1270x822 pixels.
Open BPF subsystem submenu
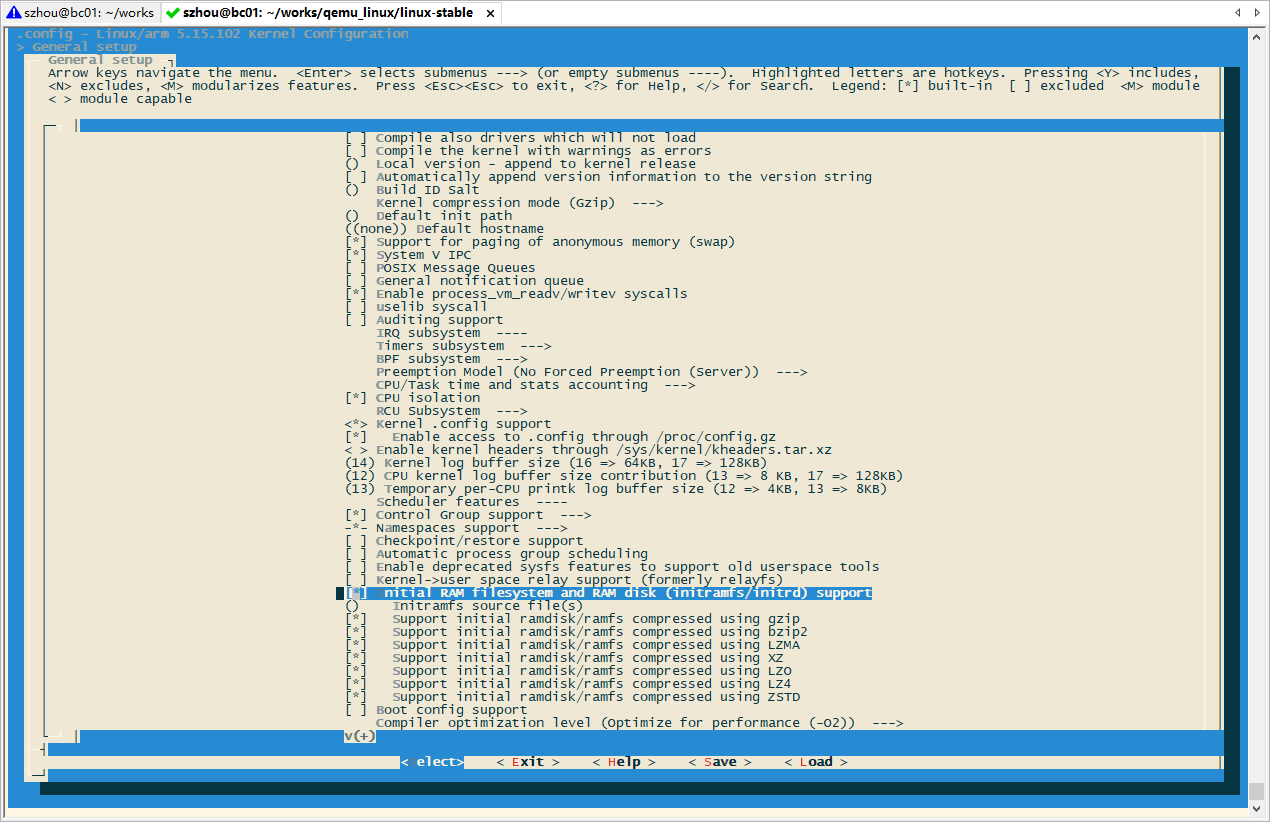(x=452, y=359)
